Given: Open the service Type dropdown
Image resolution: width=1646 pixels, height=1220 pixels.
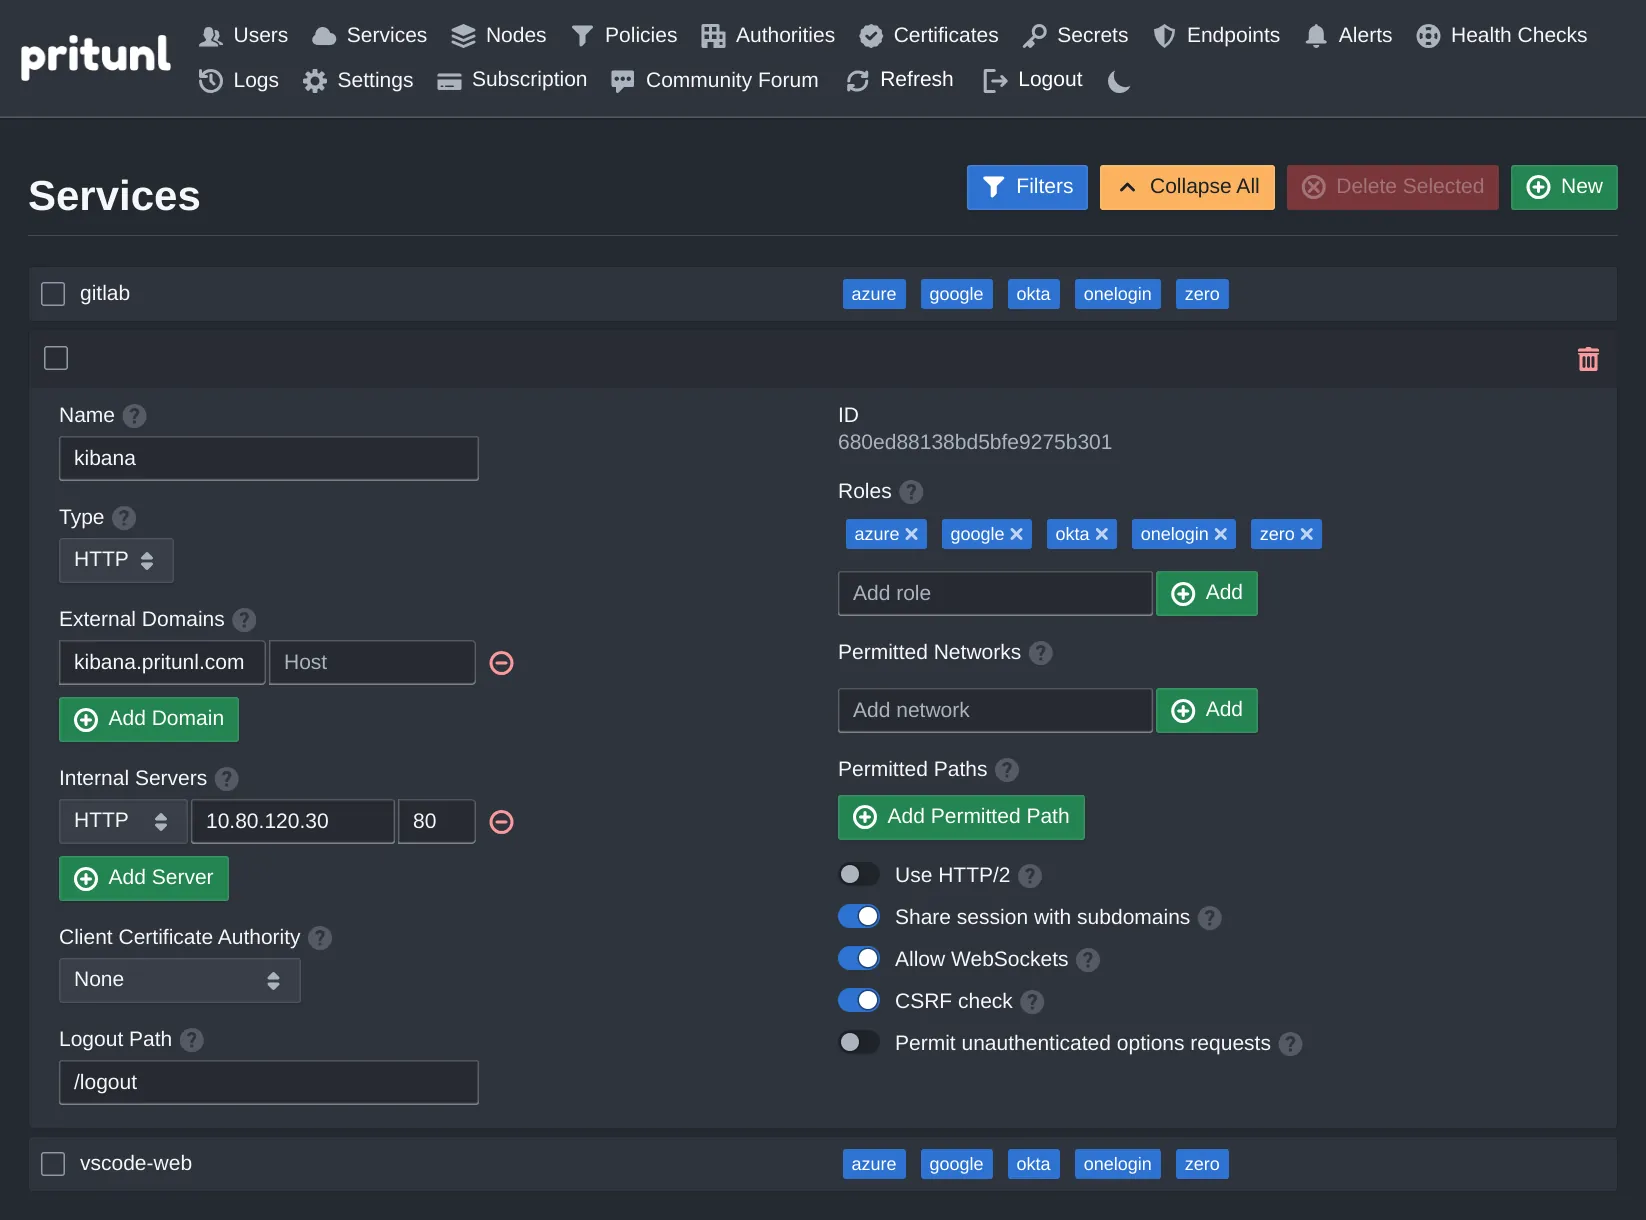Looking at the screenshot, I should click(x=115, y=560).
